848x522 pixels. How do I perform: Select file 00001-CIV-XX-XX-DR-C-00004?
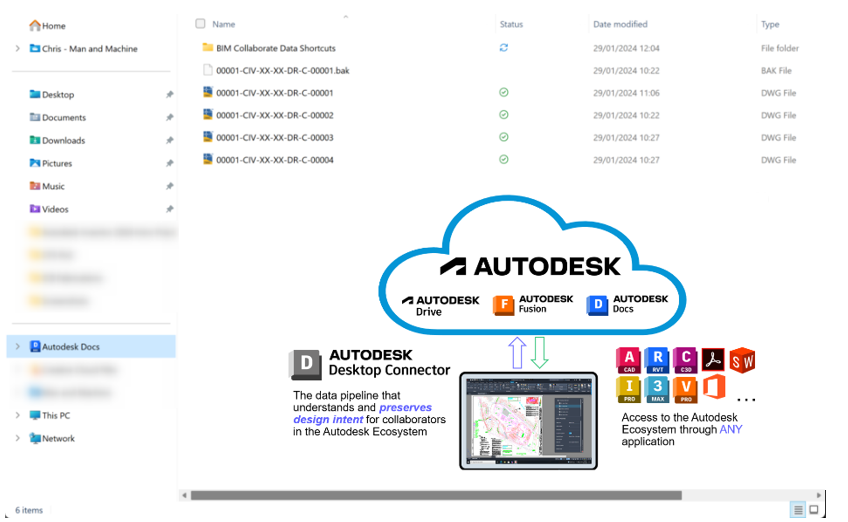click(x=275, y=160)
